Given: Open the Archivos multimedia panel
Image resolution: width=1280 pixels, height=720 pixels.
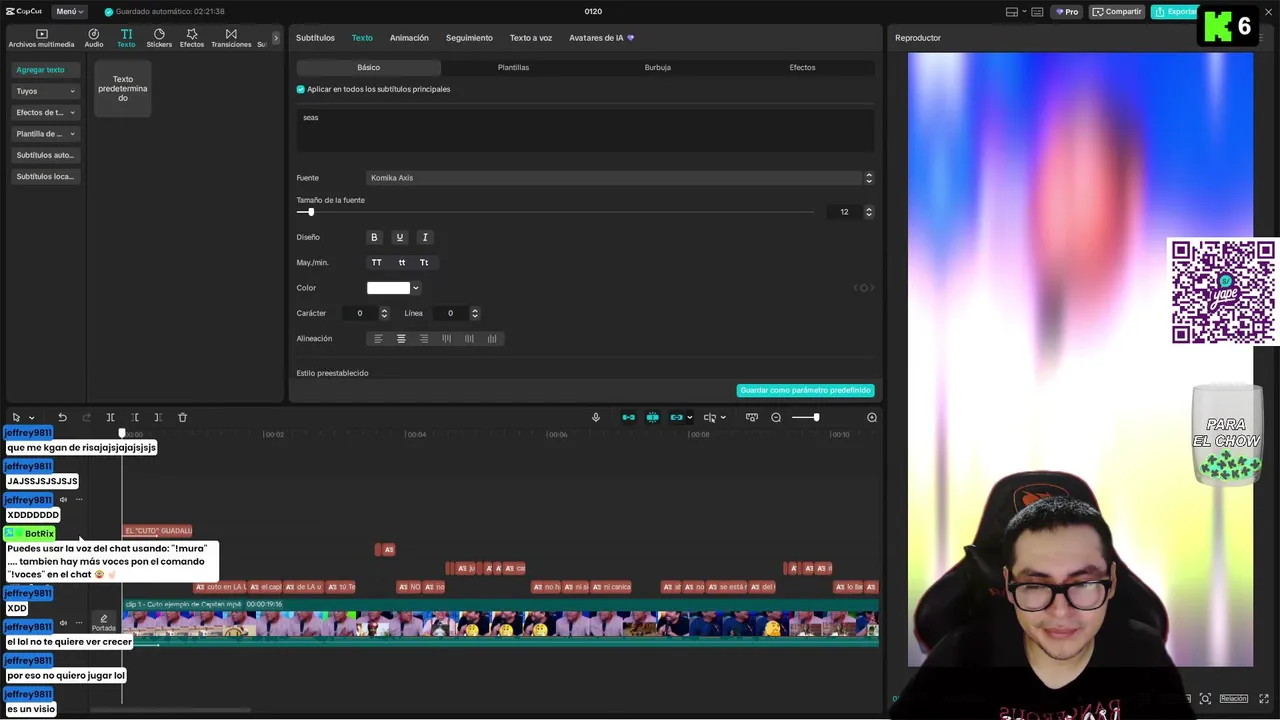Looking at the screenshot, I should point(41,38).
